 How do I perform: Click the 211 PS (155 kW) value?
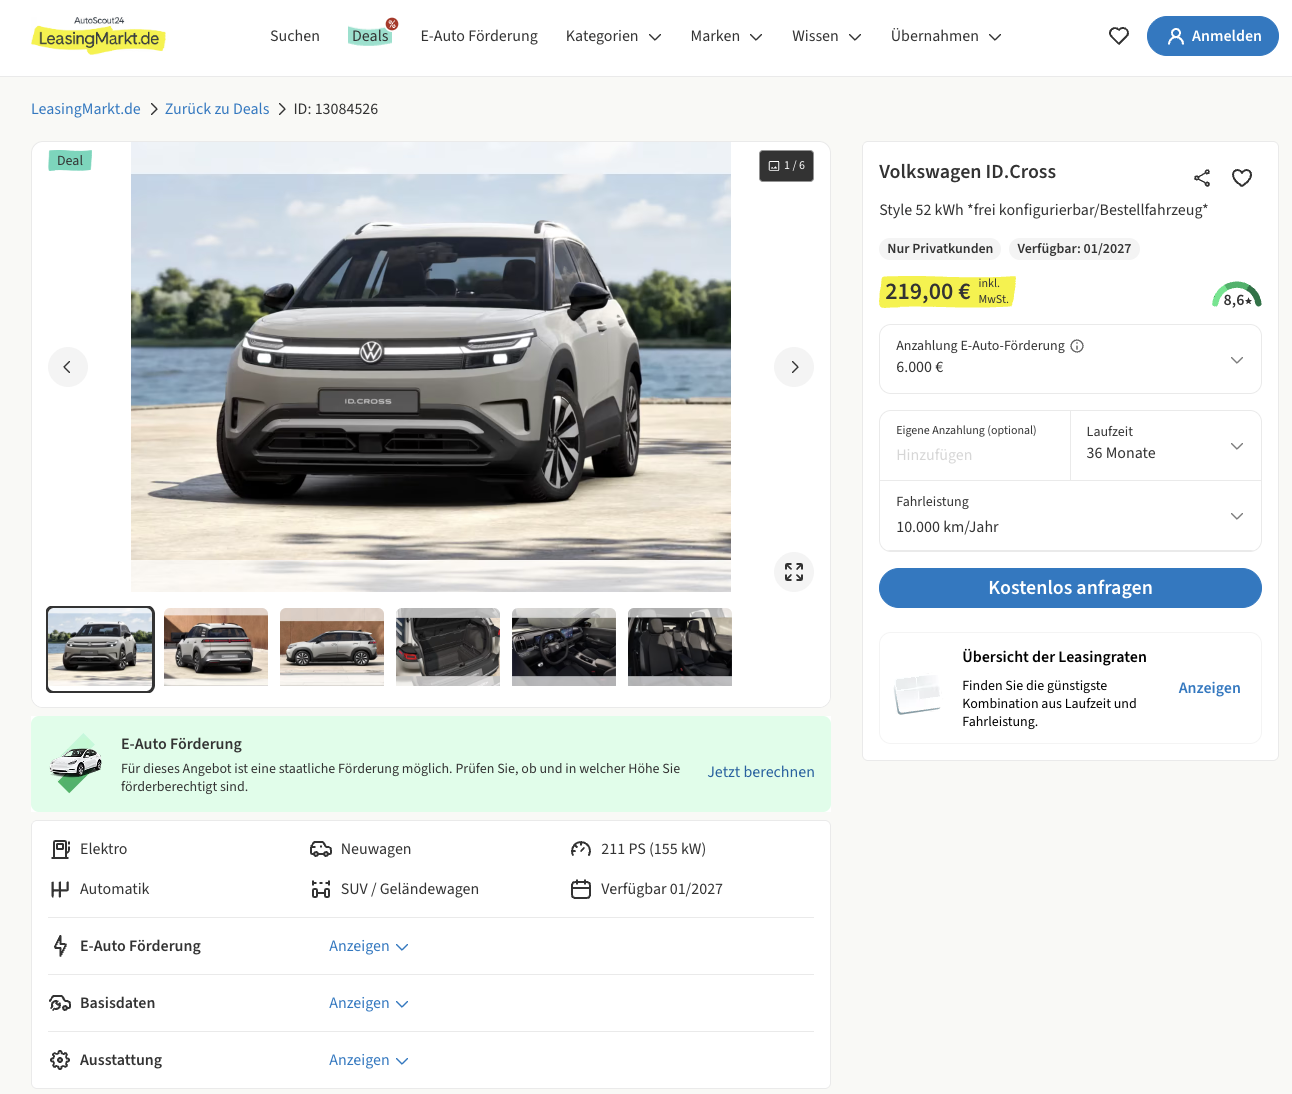click(653, 849)
